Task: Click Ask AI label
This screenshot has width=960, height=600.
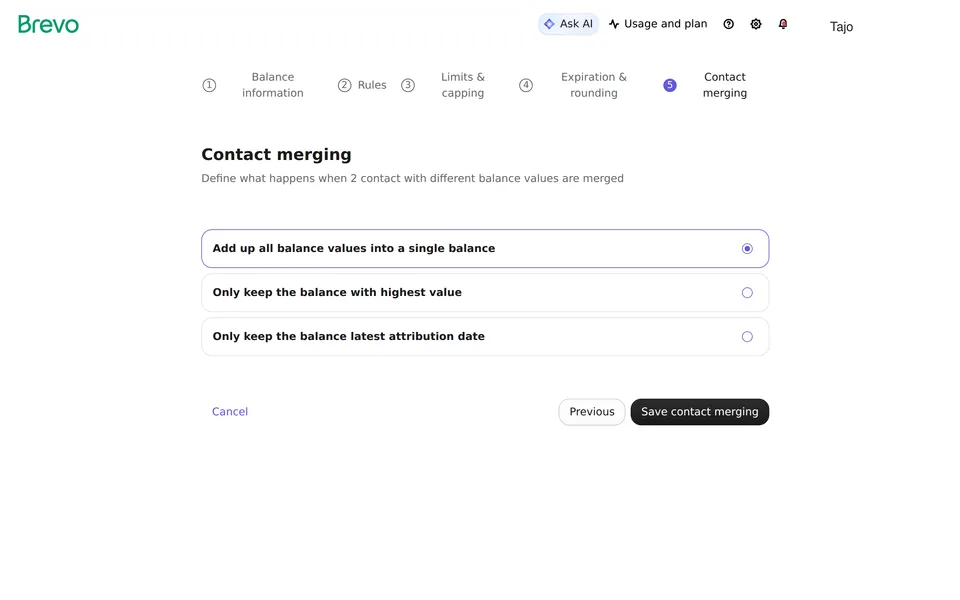Action: tap(576, 24)
